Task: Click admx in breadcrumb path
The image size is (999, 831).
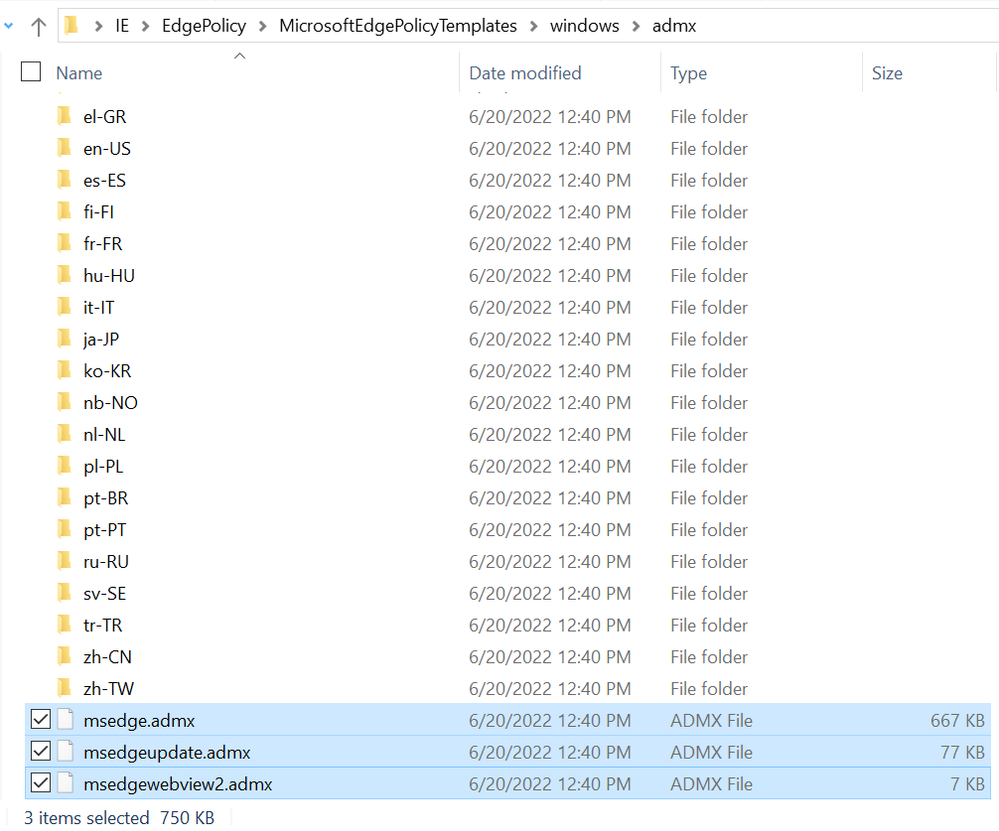Action: coord(674,26)
